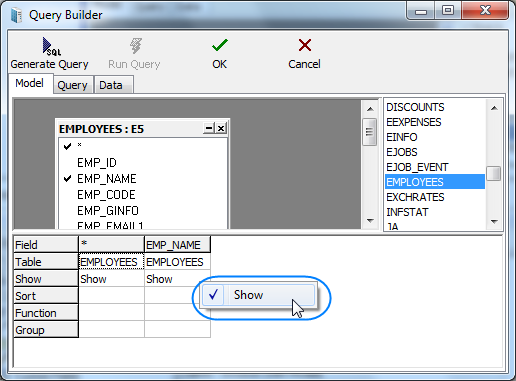This screenshot has width=516, height=381.
Task: Click Table cell under EMP_NAME column
Action: [x=177, y=262]
